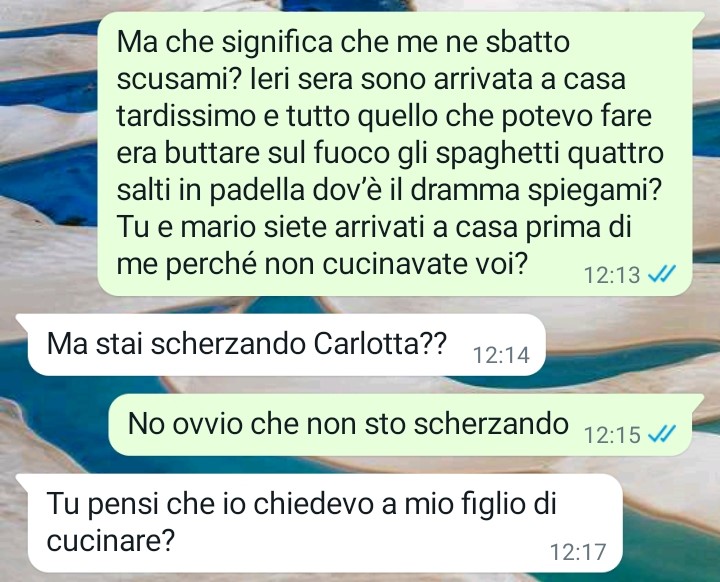Tap the blue double-check beside 12:13
720x582 pixels.
pos(662,275)
